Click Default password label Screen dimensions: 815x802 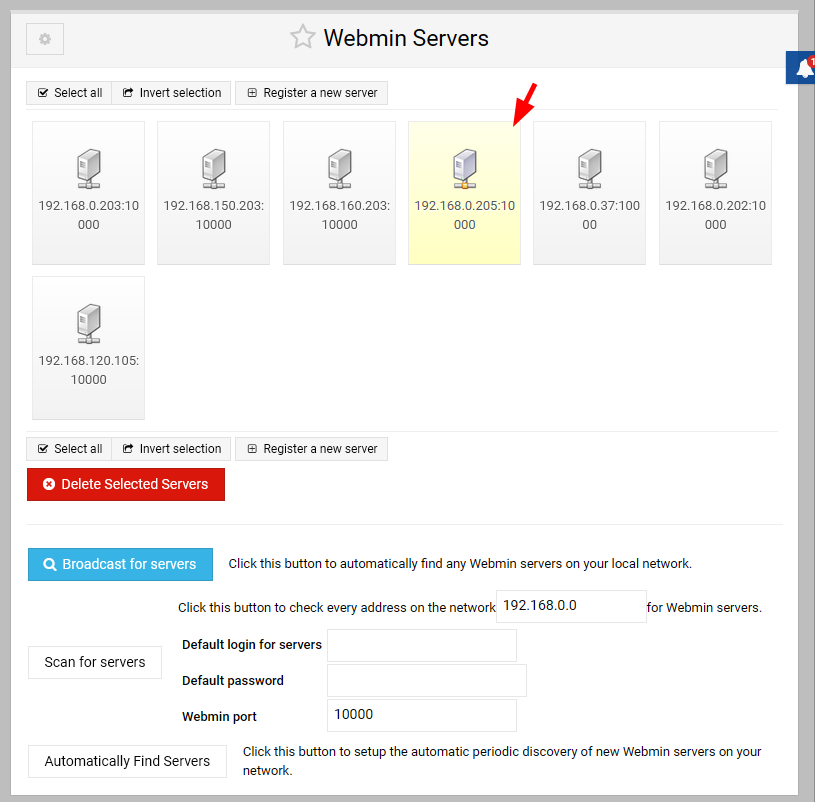pos(233,681)
